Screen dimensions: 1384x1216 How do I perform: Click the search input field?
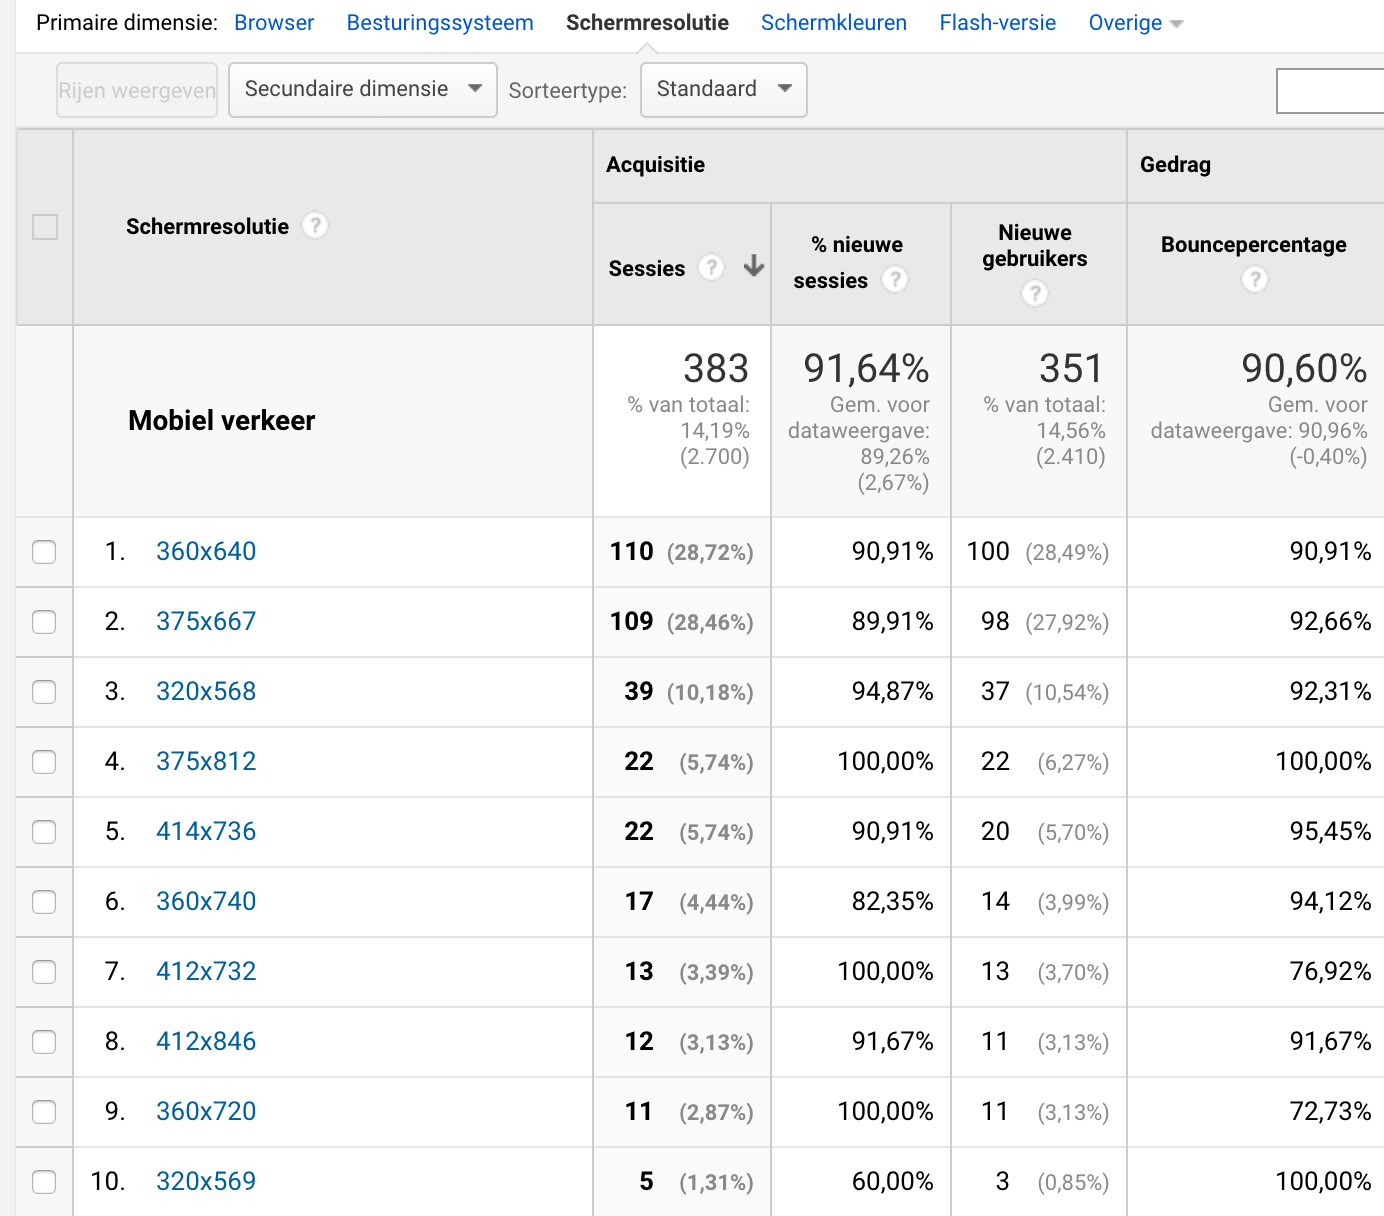[x=1330, y=92]
